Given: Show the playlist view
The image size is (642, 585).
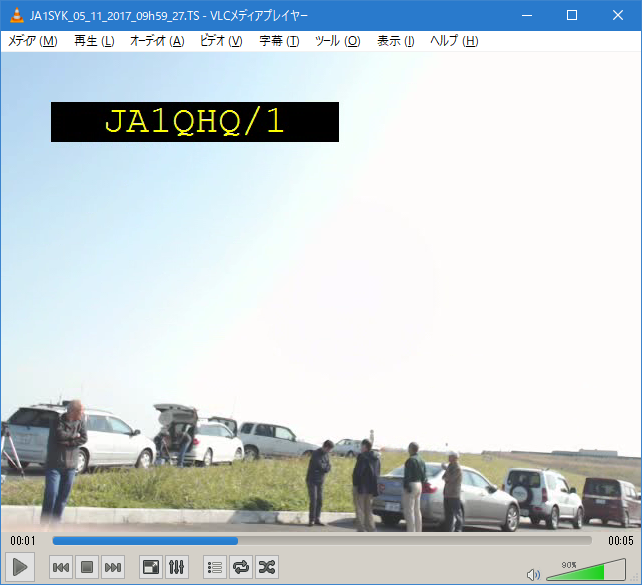Looking at the screenshot, I should click(x=215, y=567).
